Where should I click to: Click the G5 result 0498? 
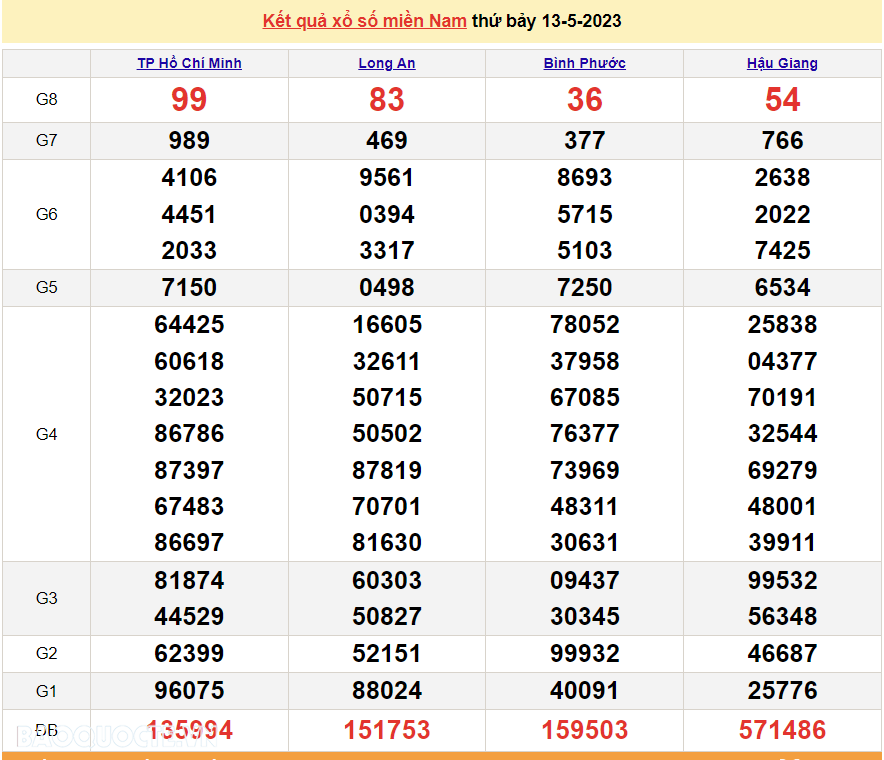(x=387, y=288)
